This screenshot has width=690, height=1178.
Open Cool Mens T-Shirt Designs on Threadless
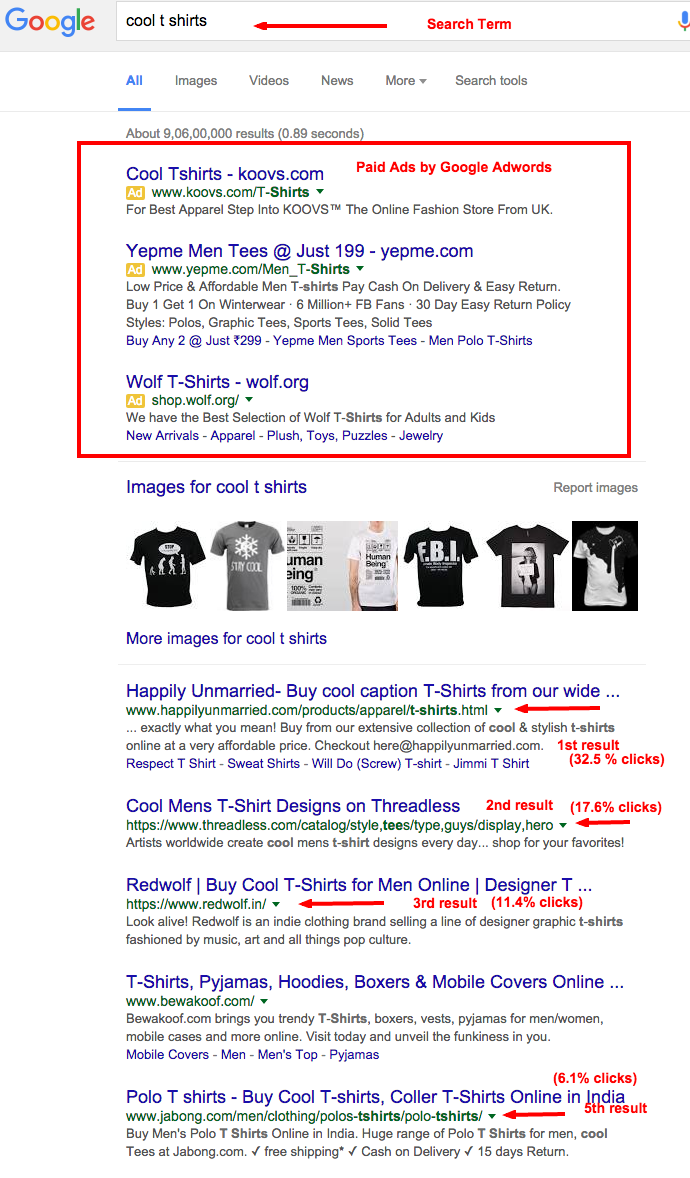pyautogui.click(x=293, y=806)
